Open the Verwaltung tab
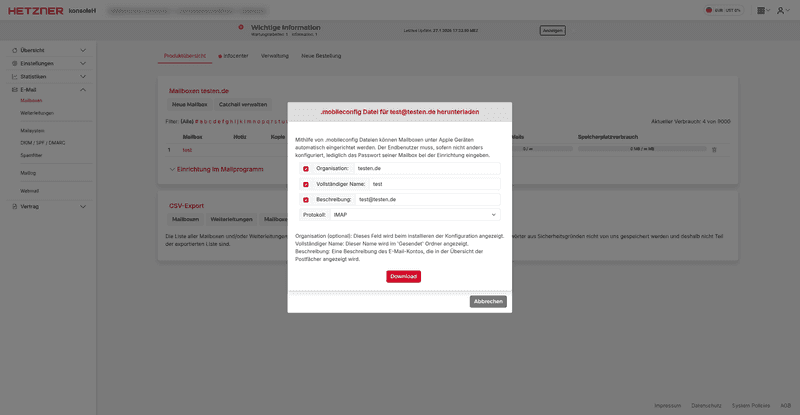This screenshot has width=800, height=415. pos(274,56)
